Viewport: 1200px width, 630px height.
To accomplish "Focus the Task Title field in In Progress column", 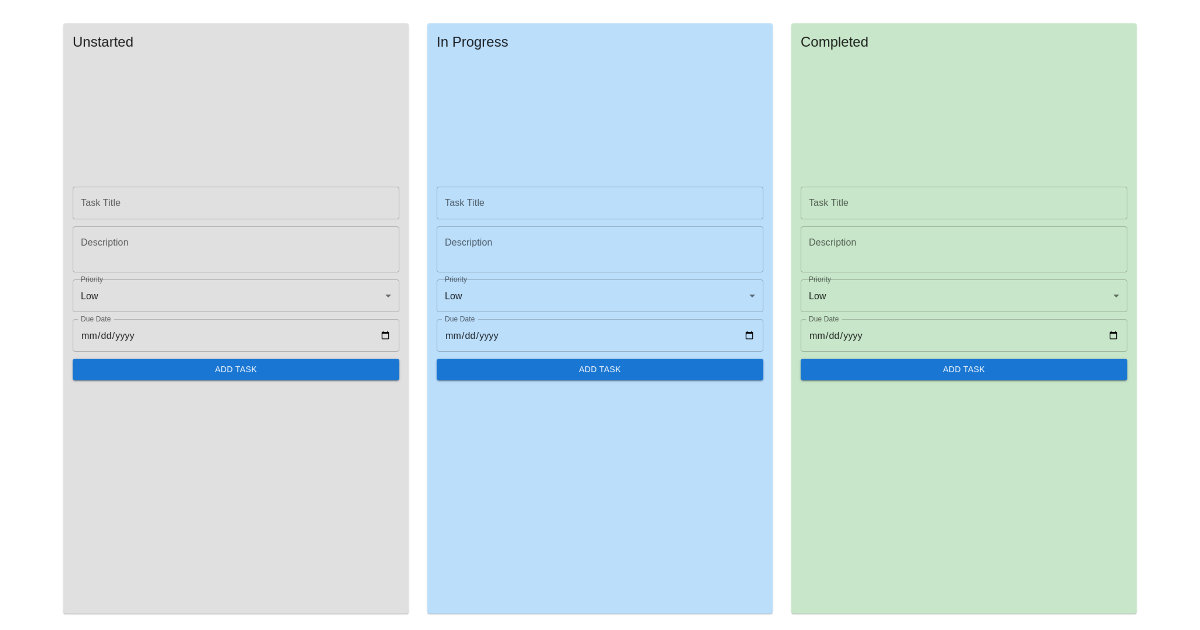I will pos(599,203).
